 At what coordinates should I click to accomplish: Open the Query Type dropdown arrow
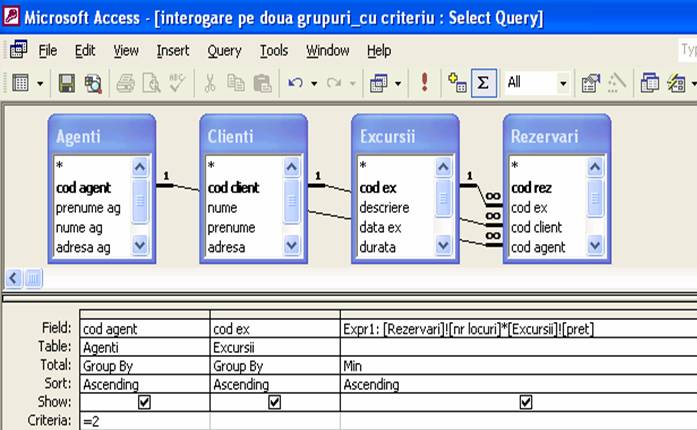point(397,84)
